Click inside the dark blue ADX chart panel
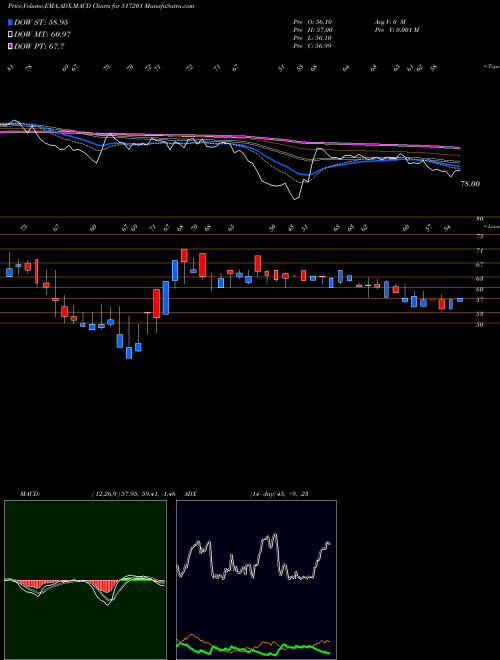 pyautogui.click(x=256, y=580)
